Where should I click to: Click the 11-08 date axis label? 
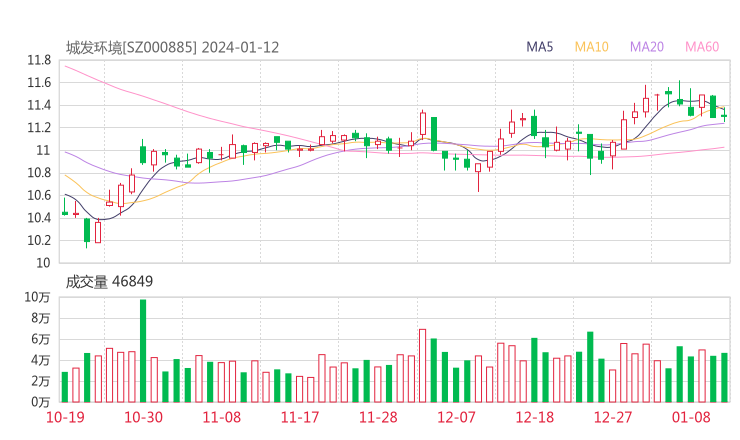tap(222, 417)
